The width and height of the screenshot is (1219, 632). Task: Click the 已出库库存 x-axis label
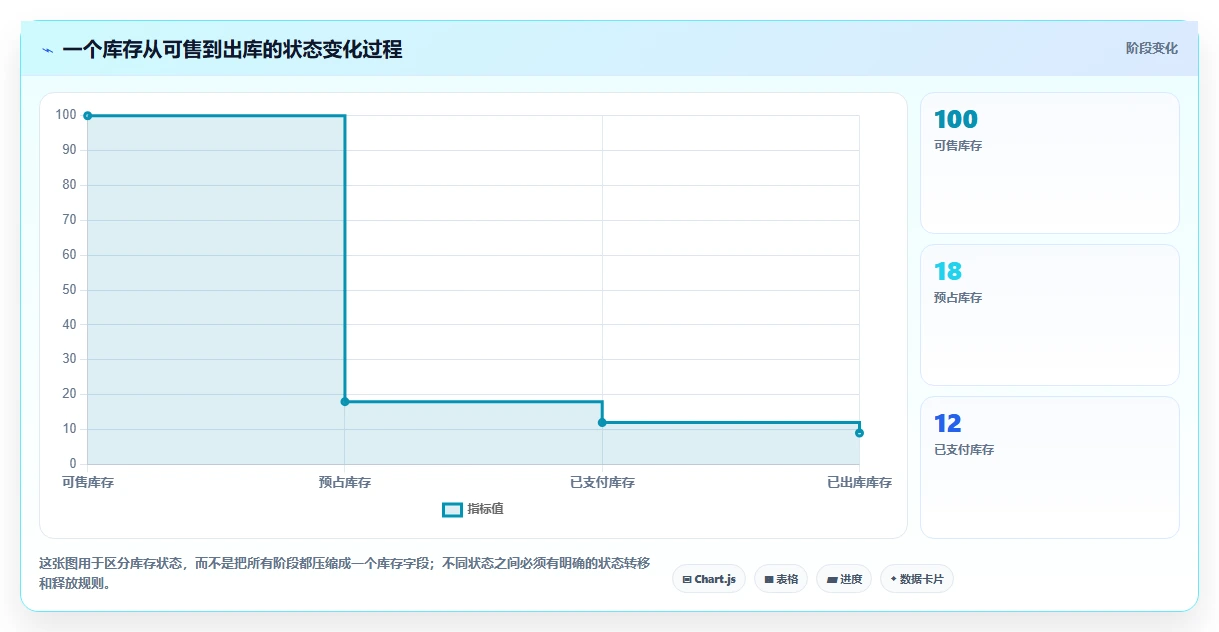859,483
